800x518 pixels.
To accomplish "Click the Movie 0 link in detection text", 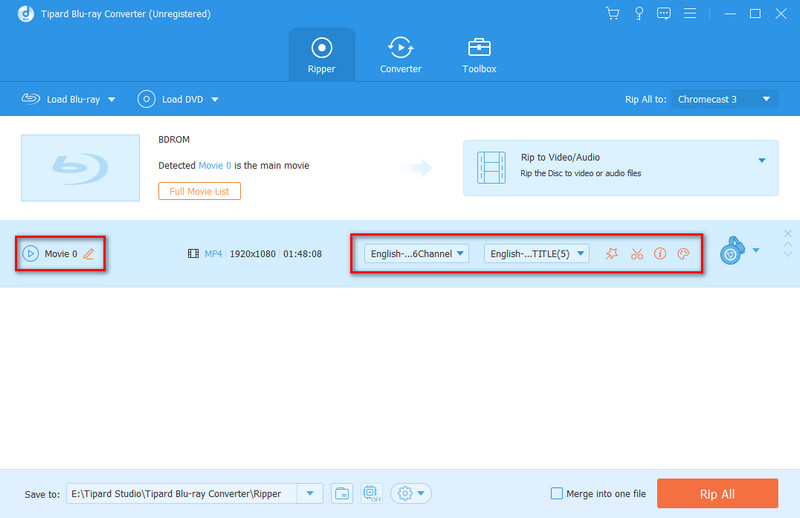I will tap(215, 165).
